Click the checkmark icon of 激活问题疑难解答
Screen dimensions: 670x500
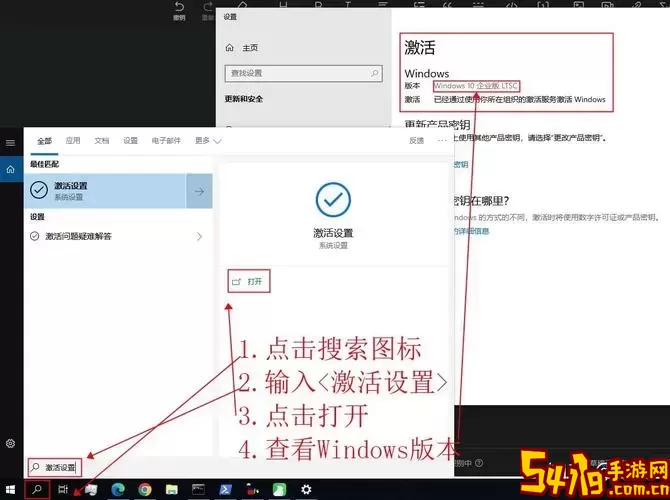35,236
